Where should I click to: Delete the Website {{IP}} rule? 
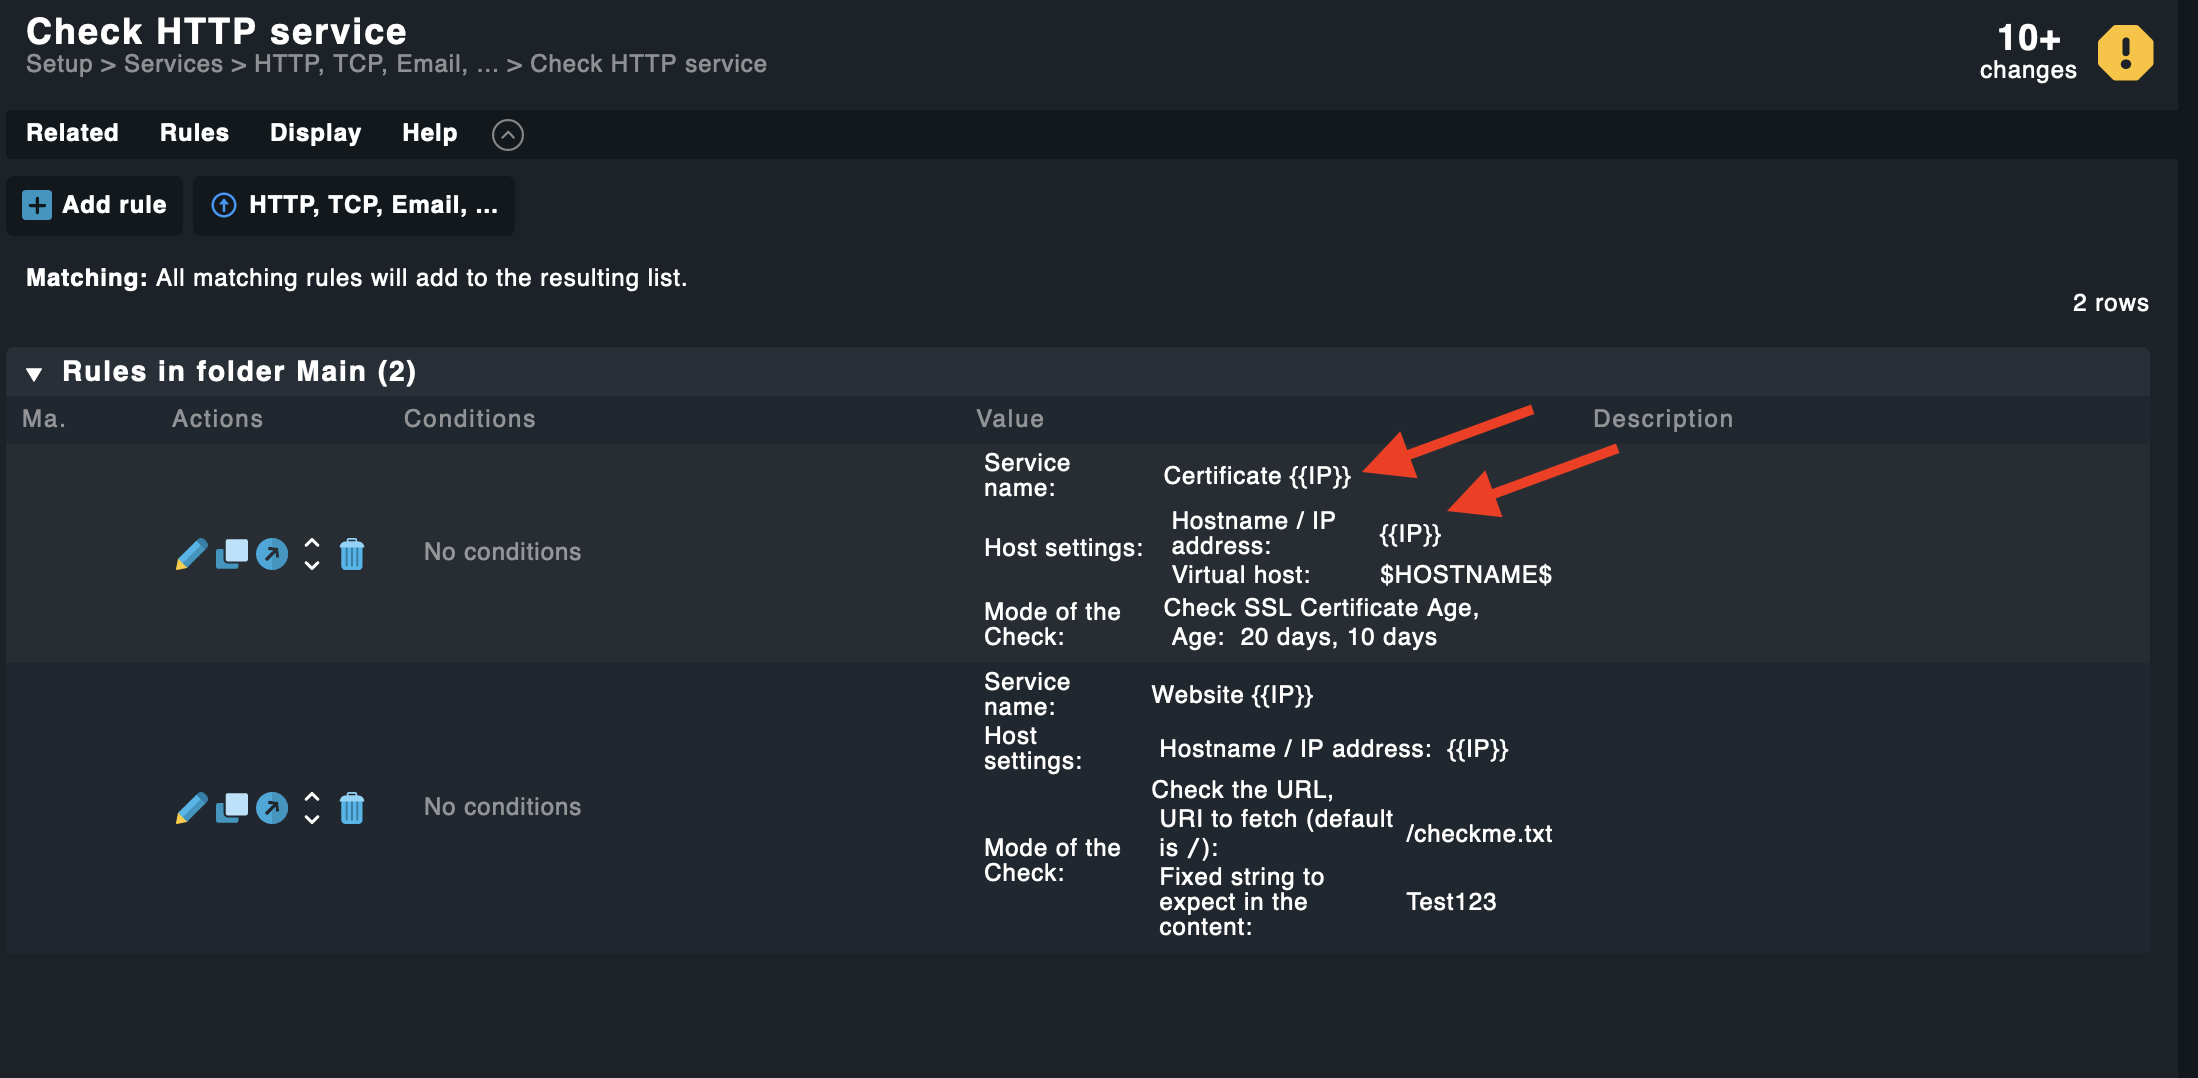point(352,808)
